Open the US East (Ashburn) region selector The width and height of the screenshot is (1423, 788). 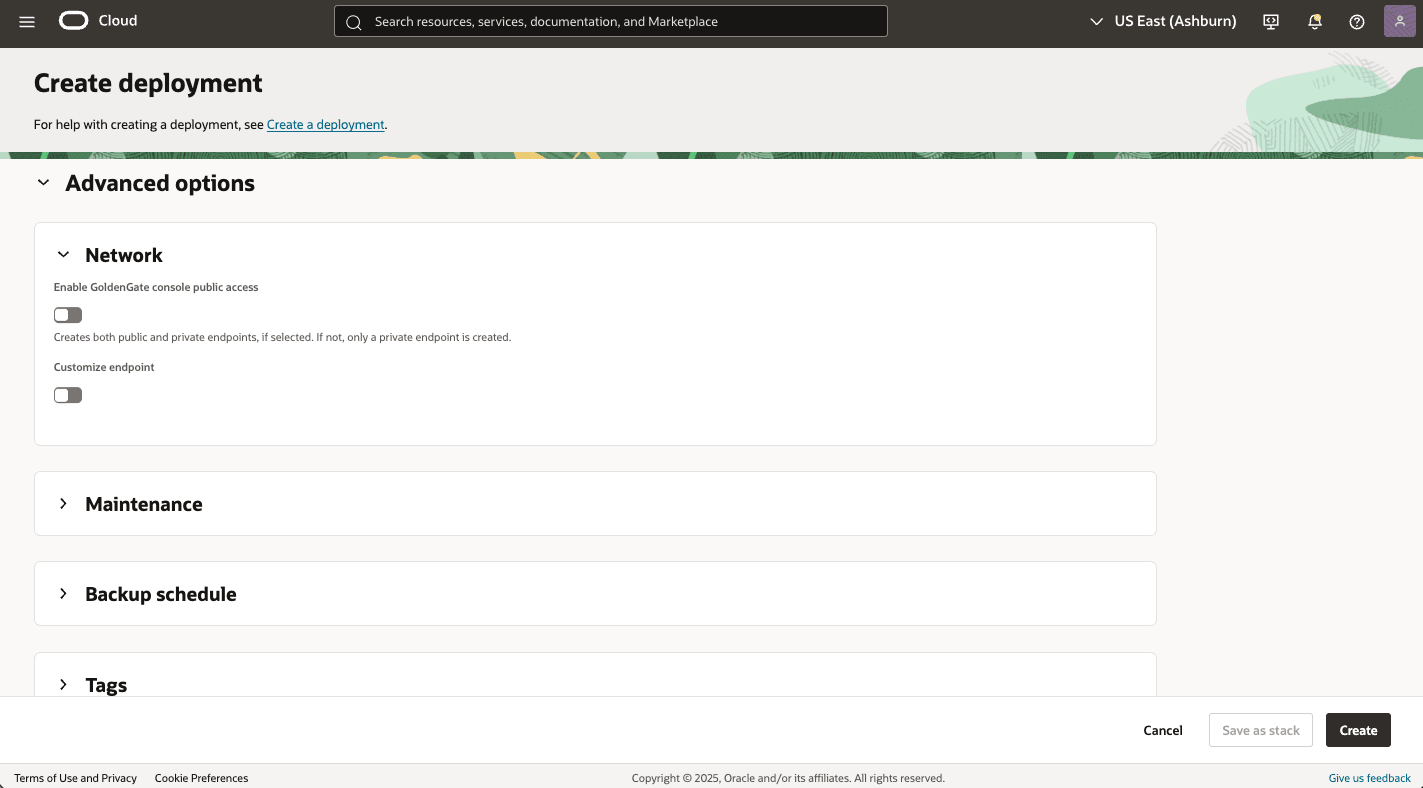[1163, 21]
